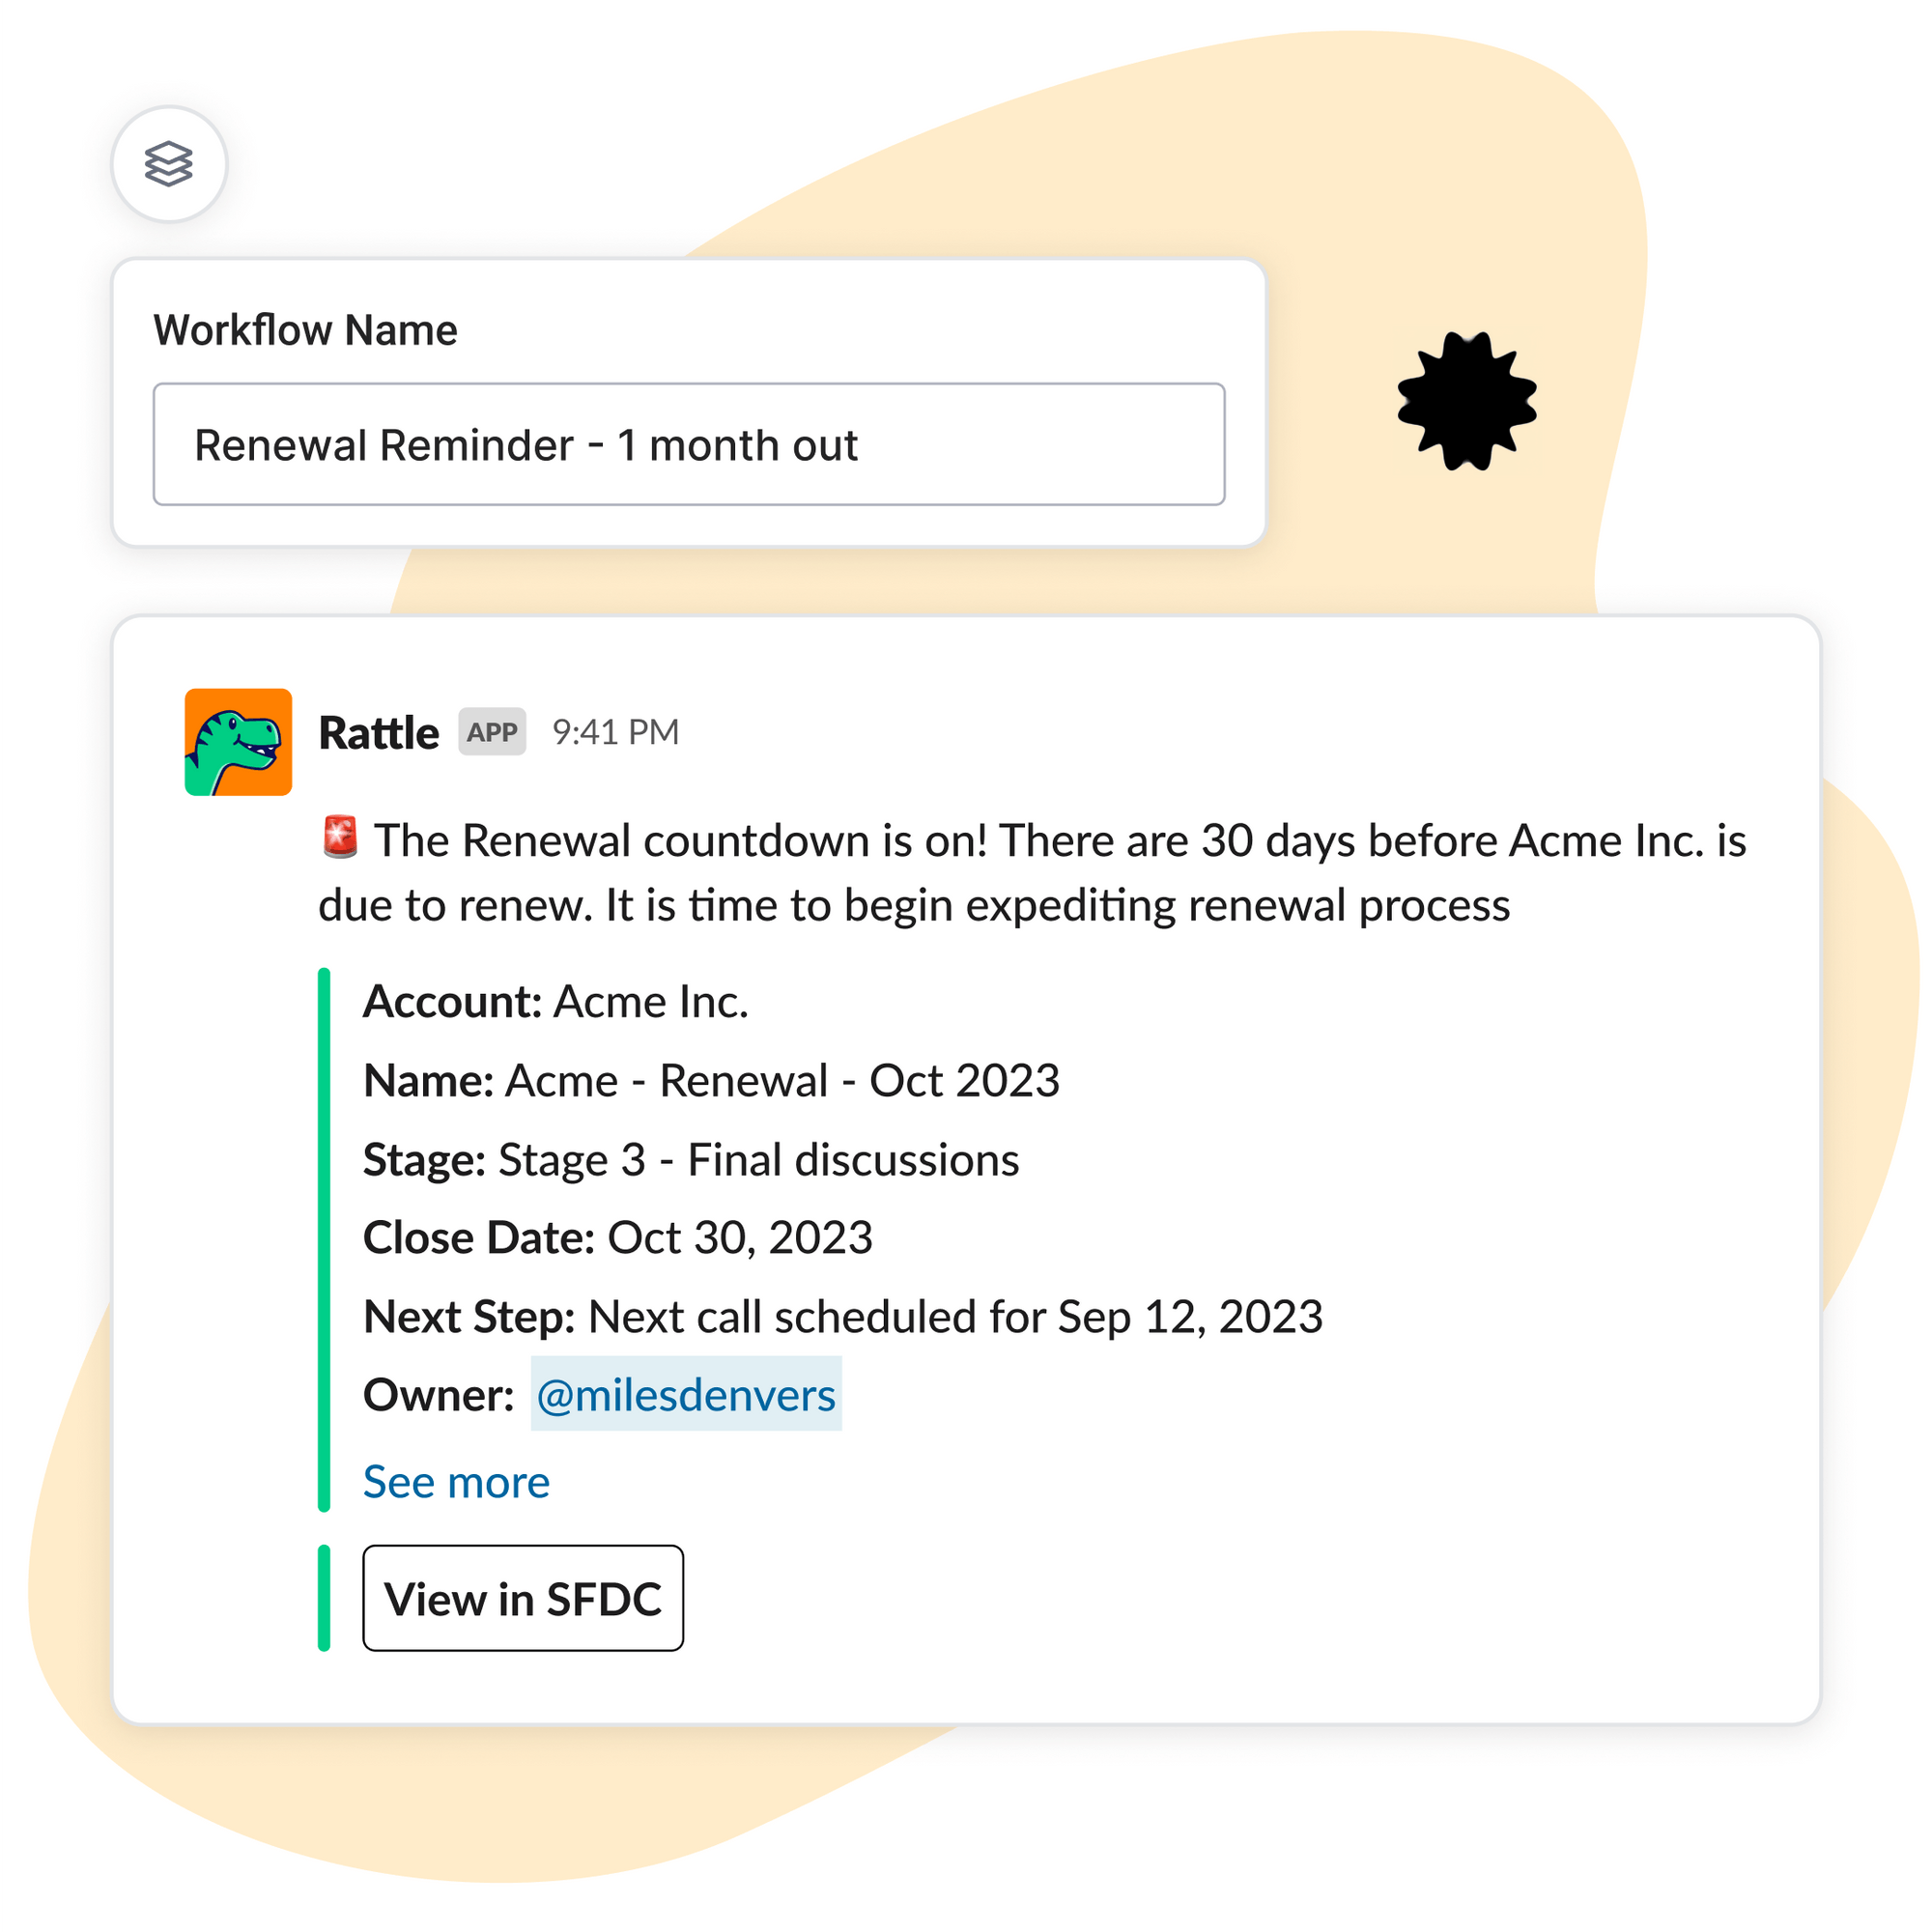Select the Workflow Name label
The image size is (1932, 1932).
pyautogui.click(x=305, y=330)
